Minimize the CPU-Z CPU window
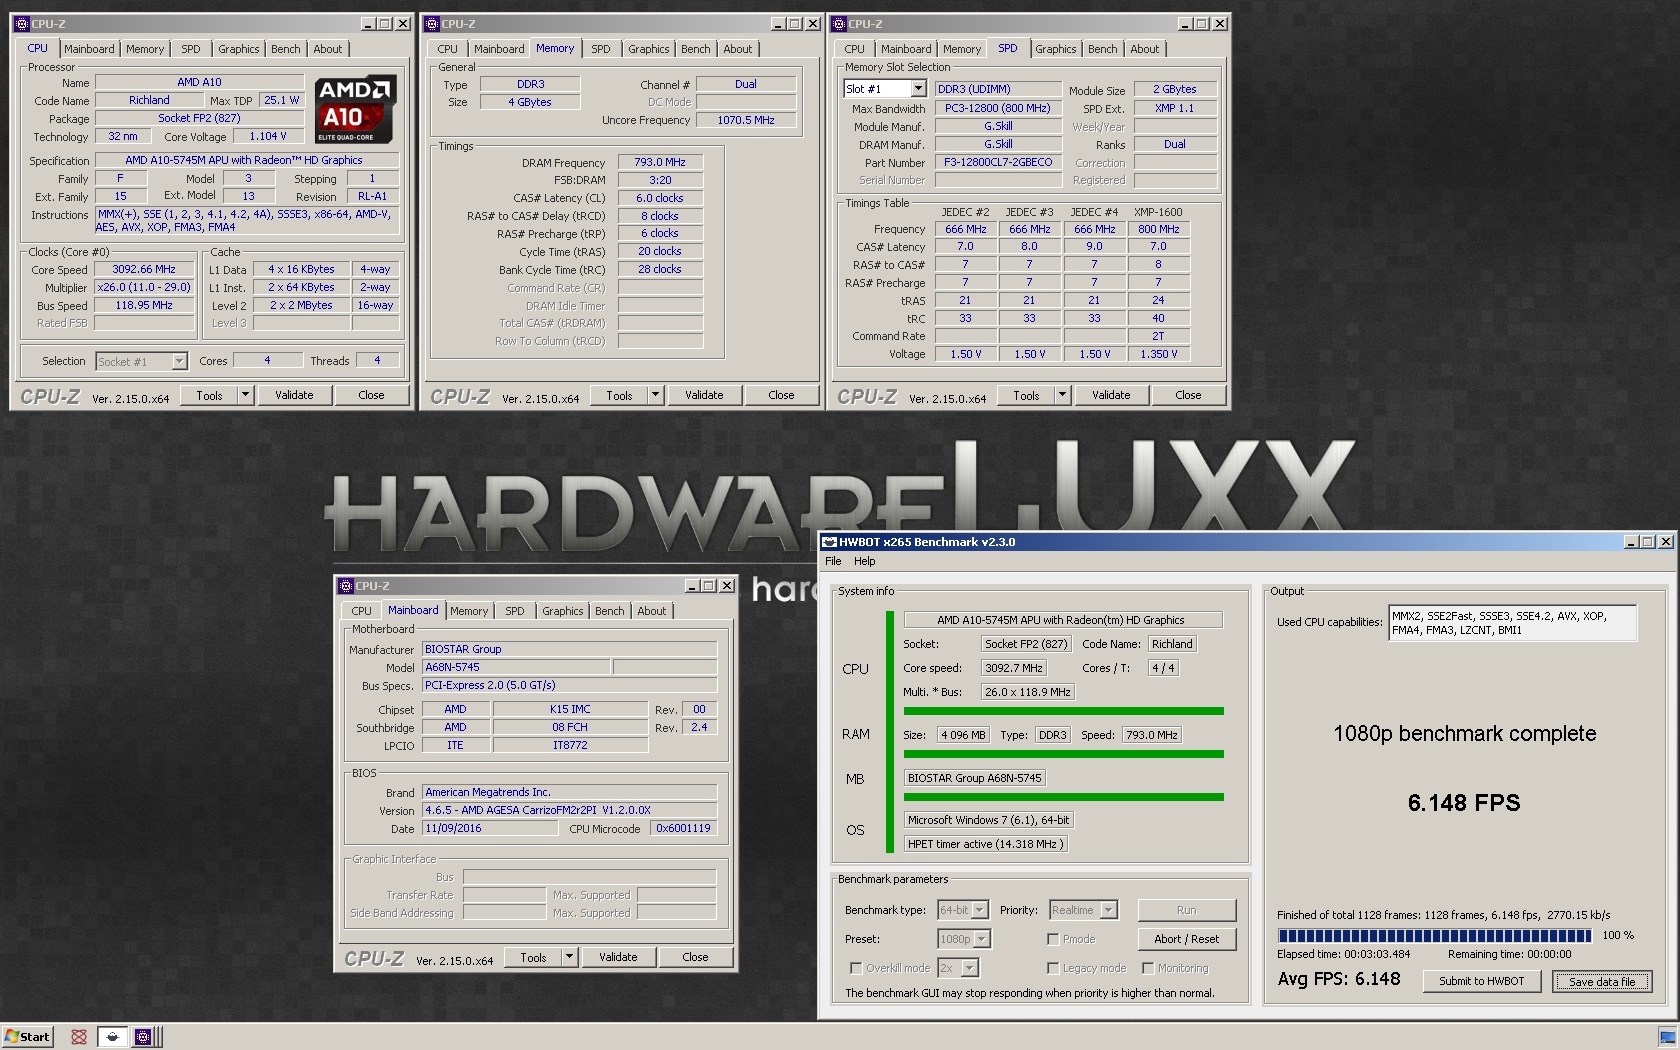 (368, 24)
